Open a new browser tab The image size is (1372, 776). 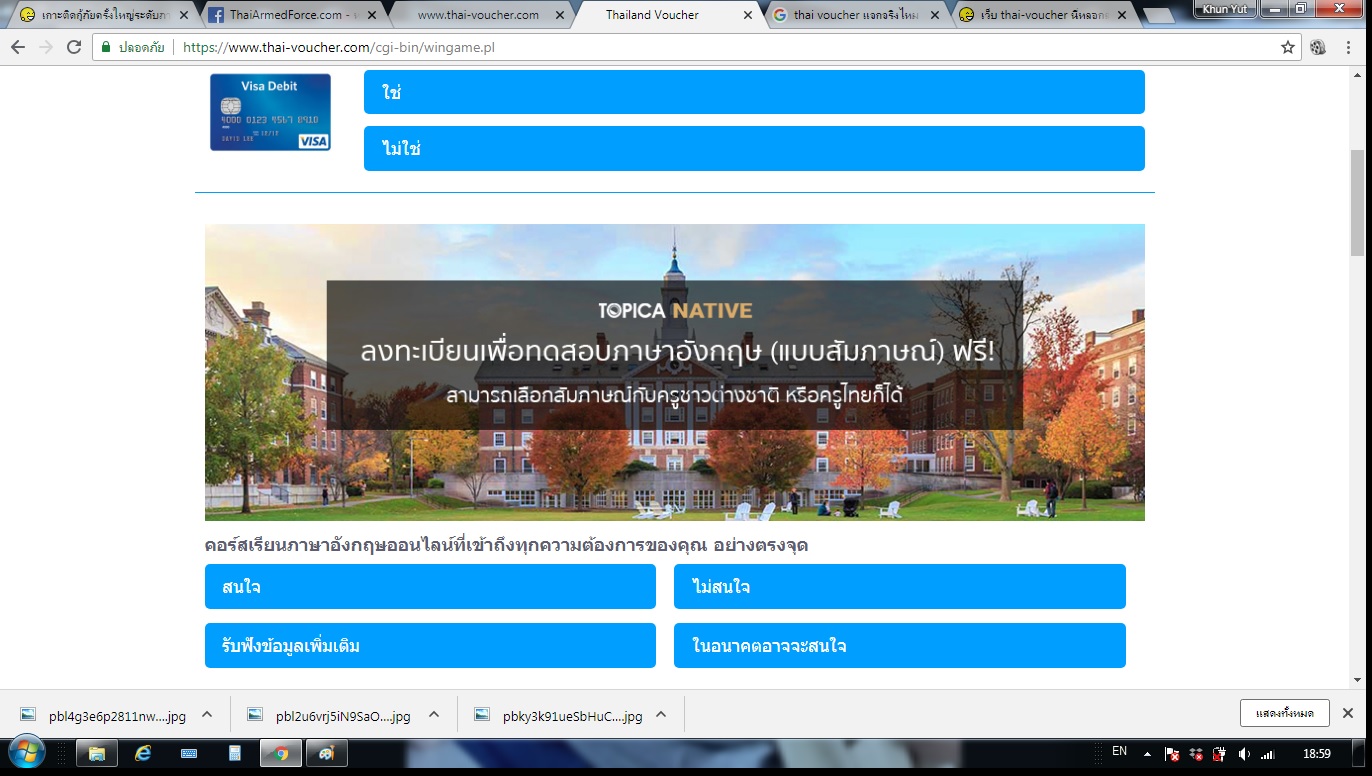(1158, 15)
